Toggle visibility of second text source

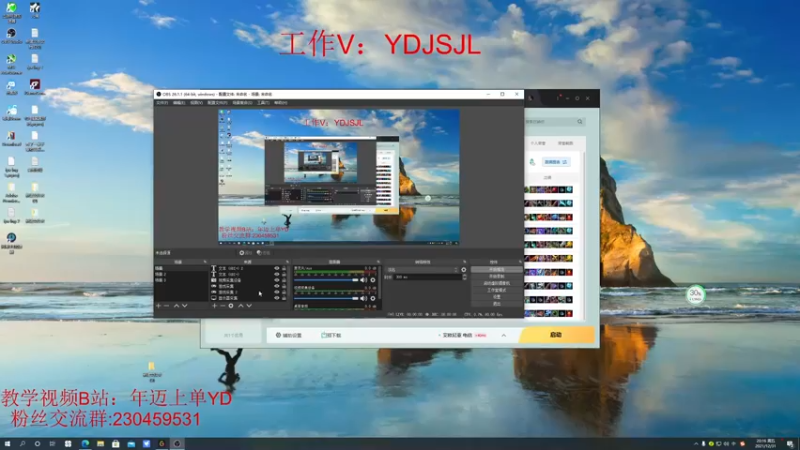(277, 274)
